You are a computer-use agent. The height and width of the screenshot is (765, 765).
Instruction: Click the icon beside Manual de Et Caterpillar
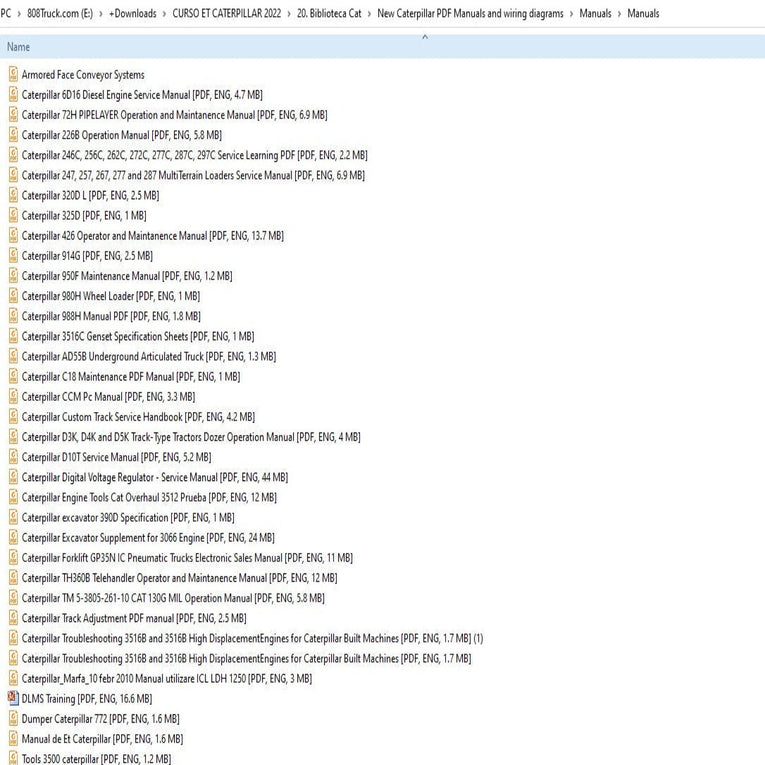(x=13, y=739)
